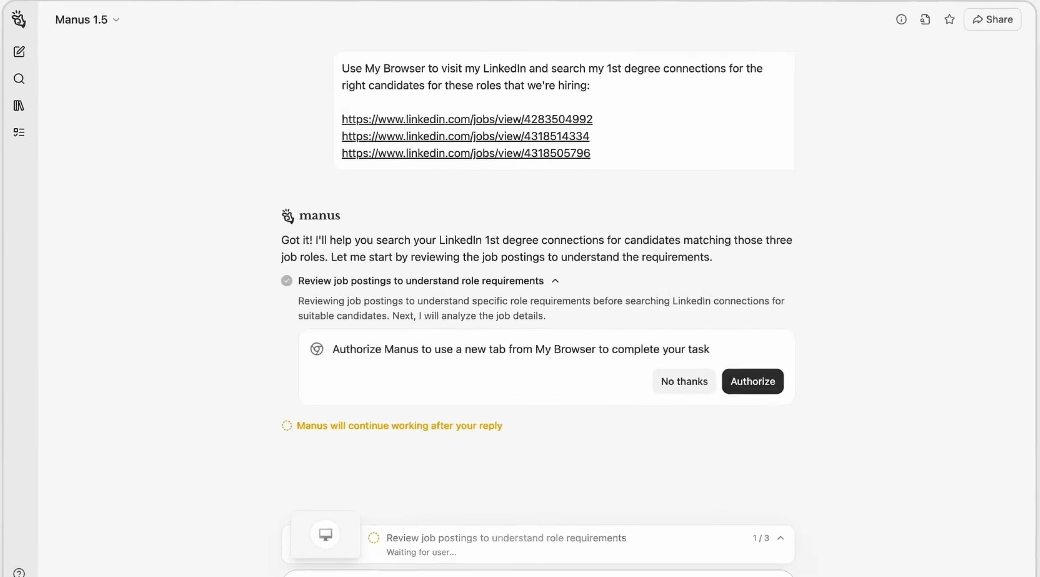Start a new chat with the compose icon
The image size is (1040, 577).
click(19, 51)
